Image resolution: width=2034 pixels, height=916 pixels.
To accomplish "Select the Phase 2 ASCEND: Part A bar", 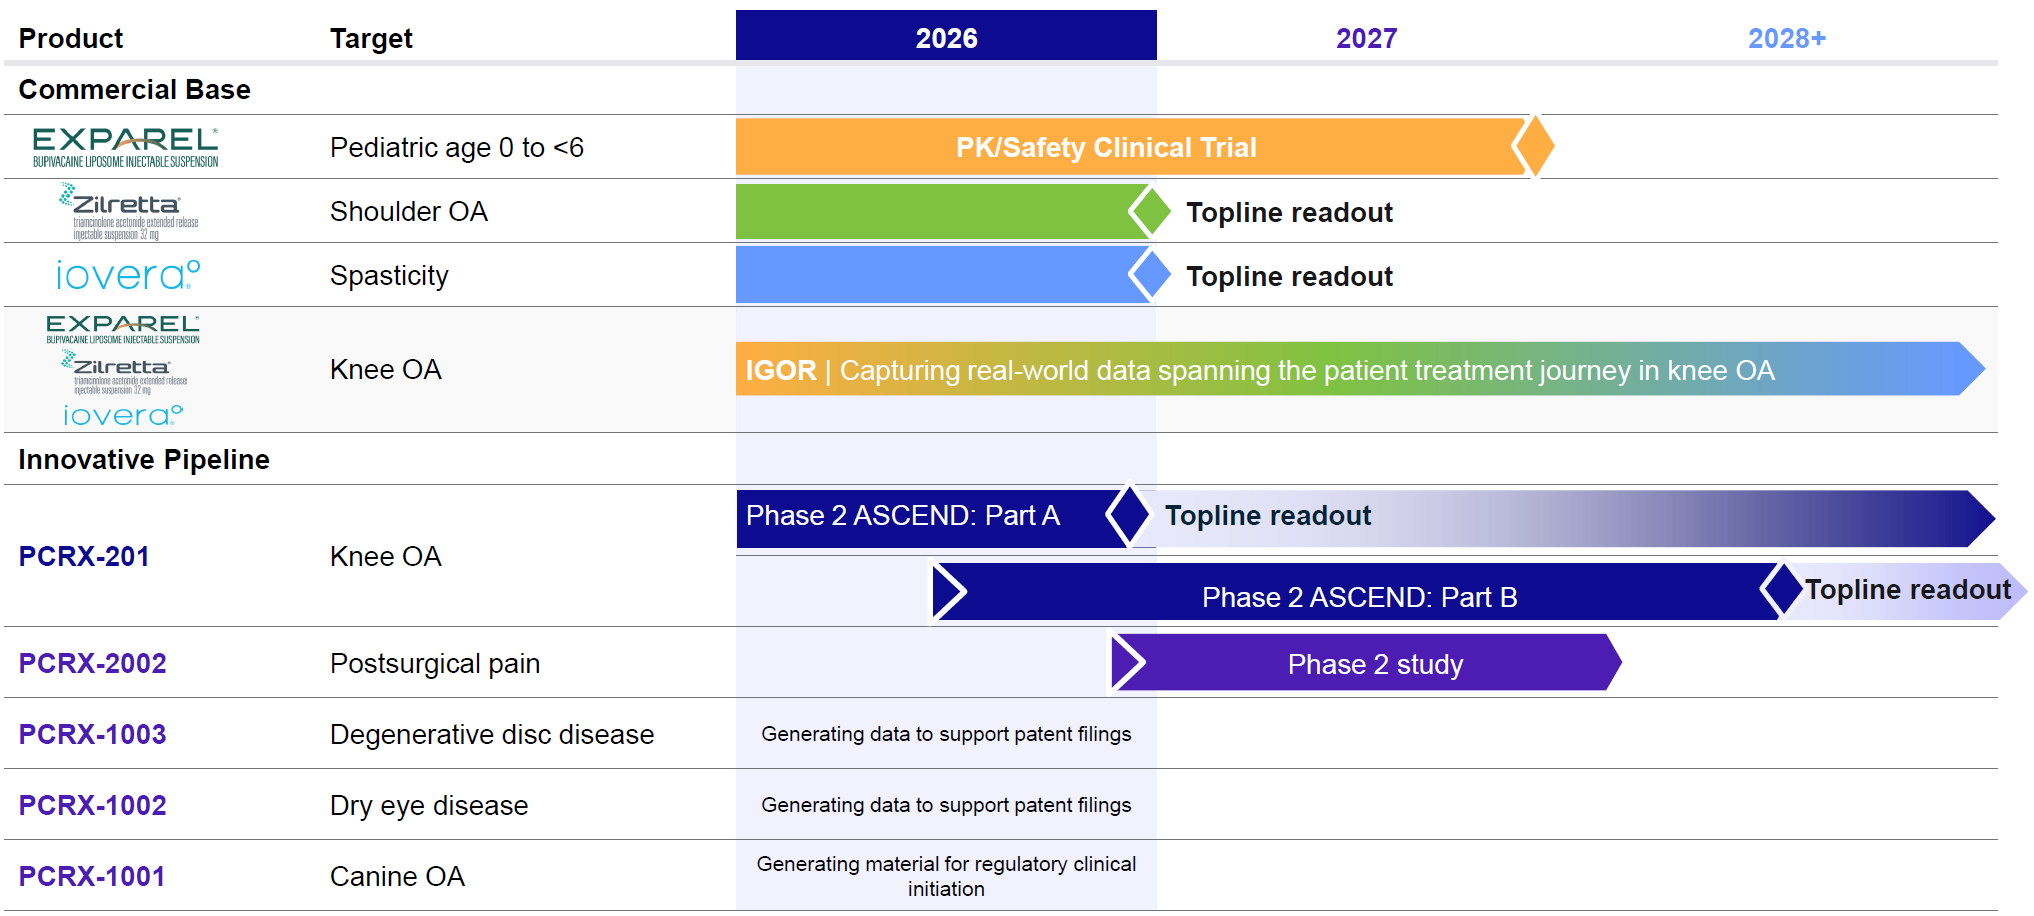I will click(930, 518).
